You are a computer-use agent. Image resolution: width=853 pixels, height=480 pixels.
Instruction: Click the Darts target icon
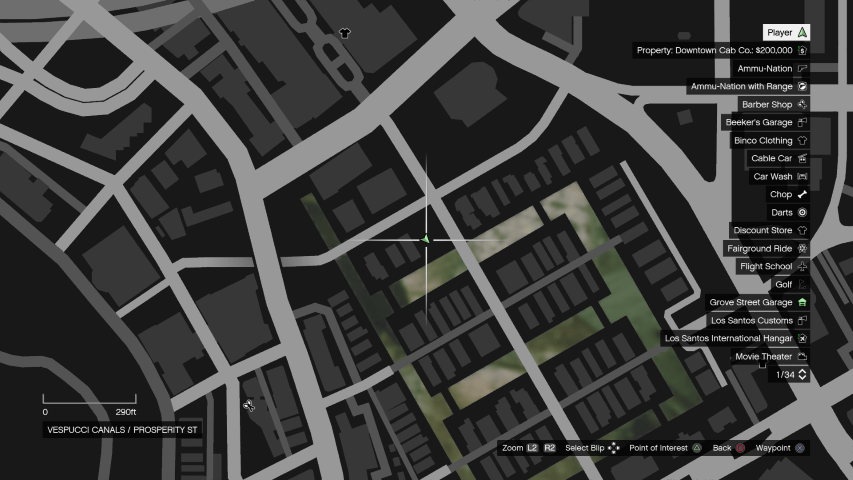click(802, 213)
